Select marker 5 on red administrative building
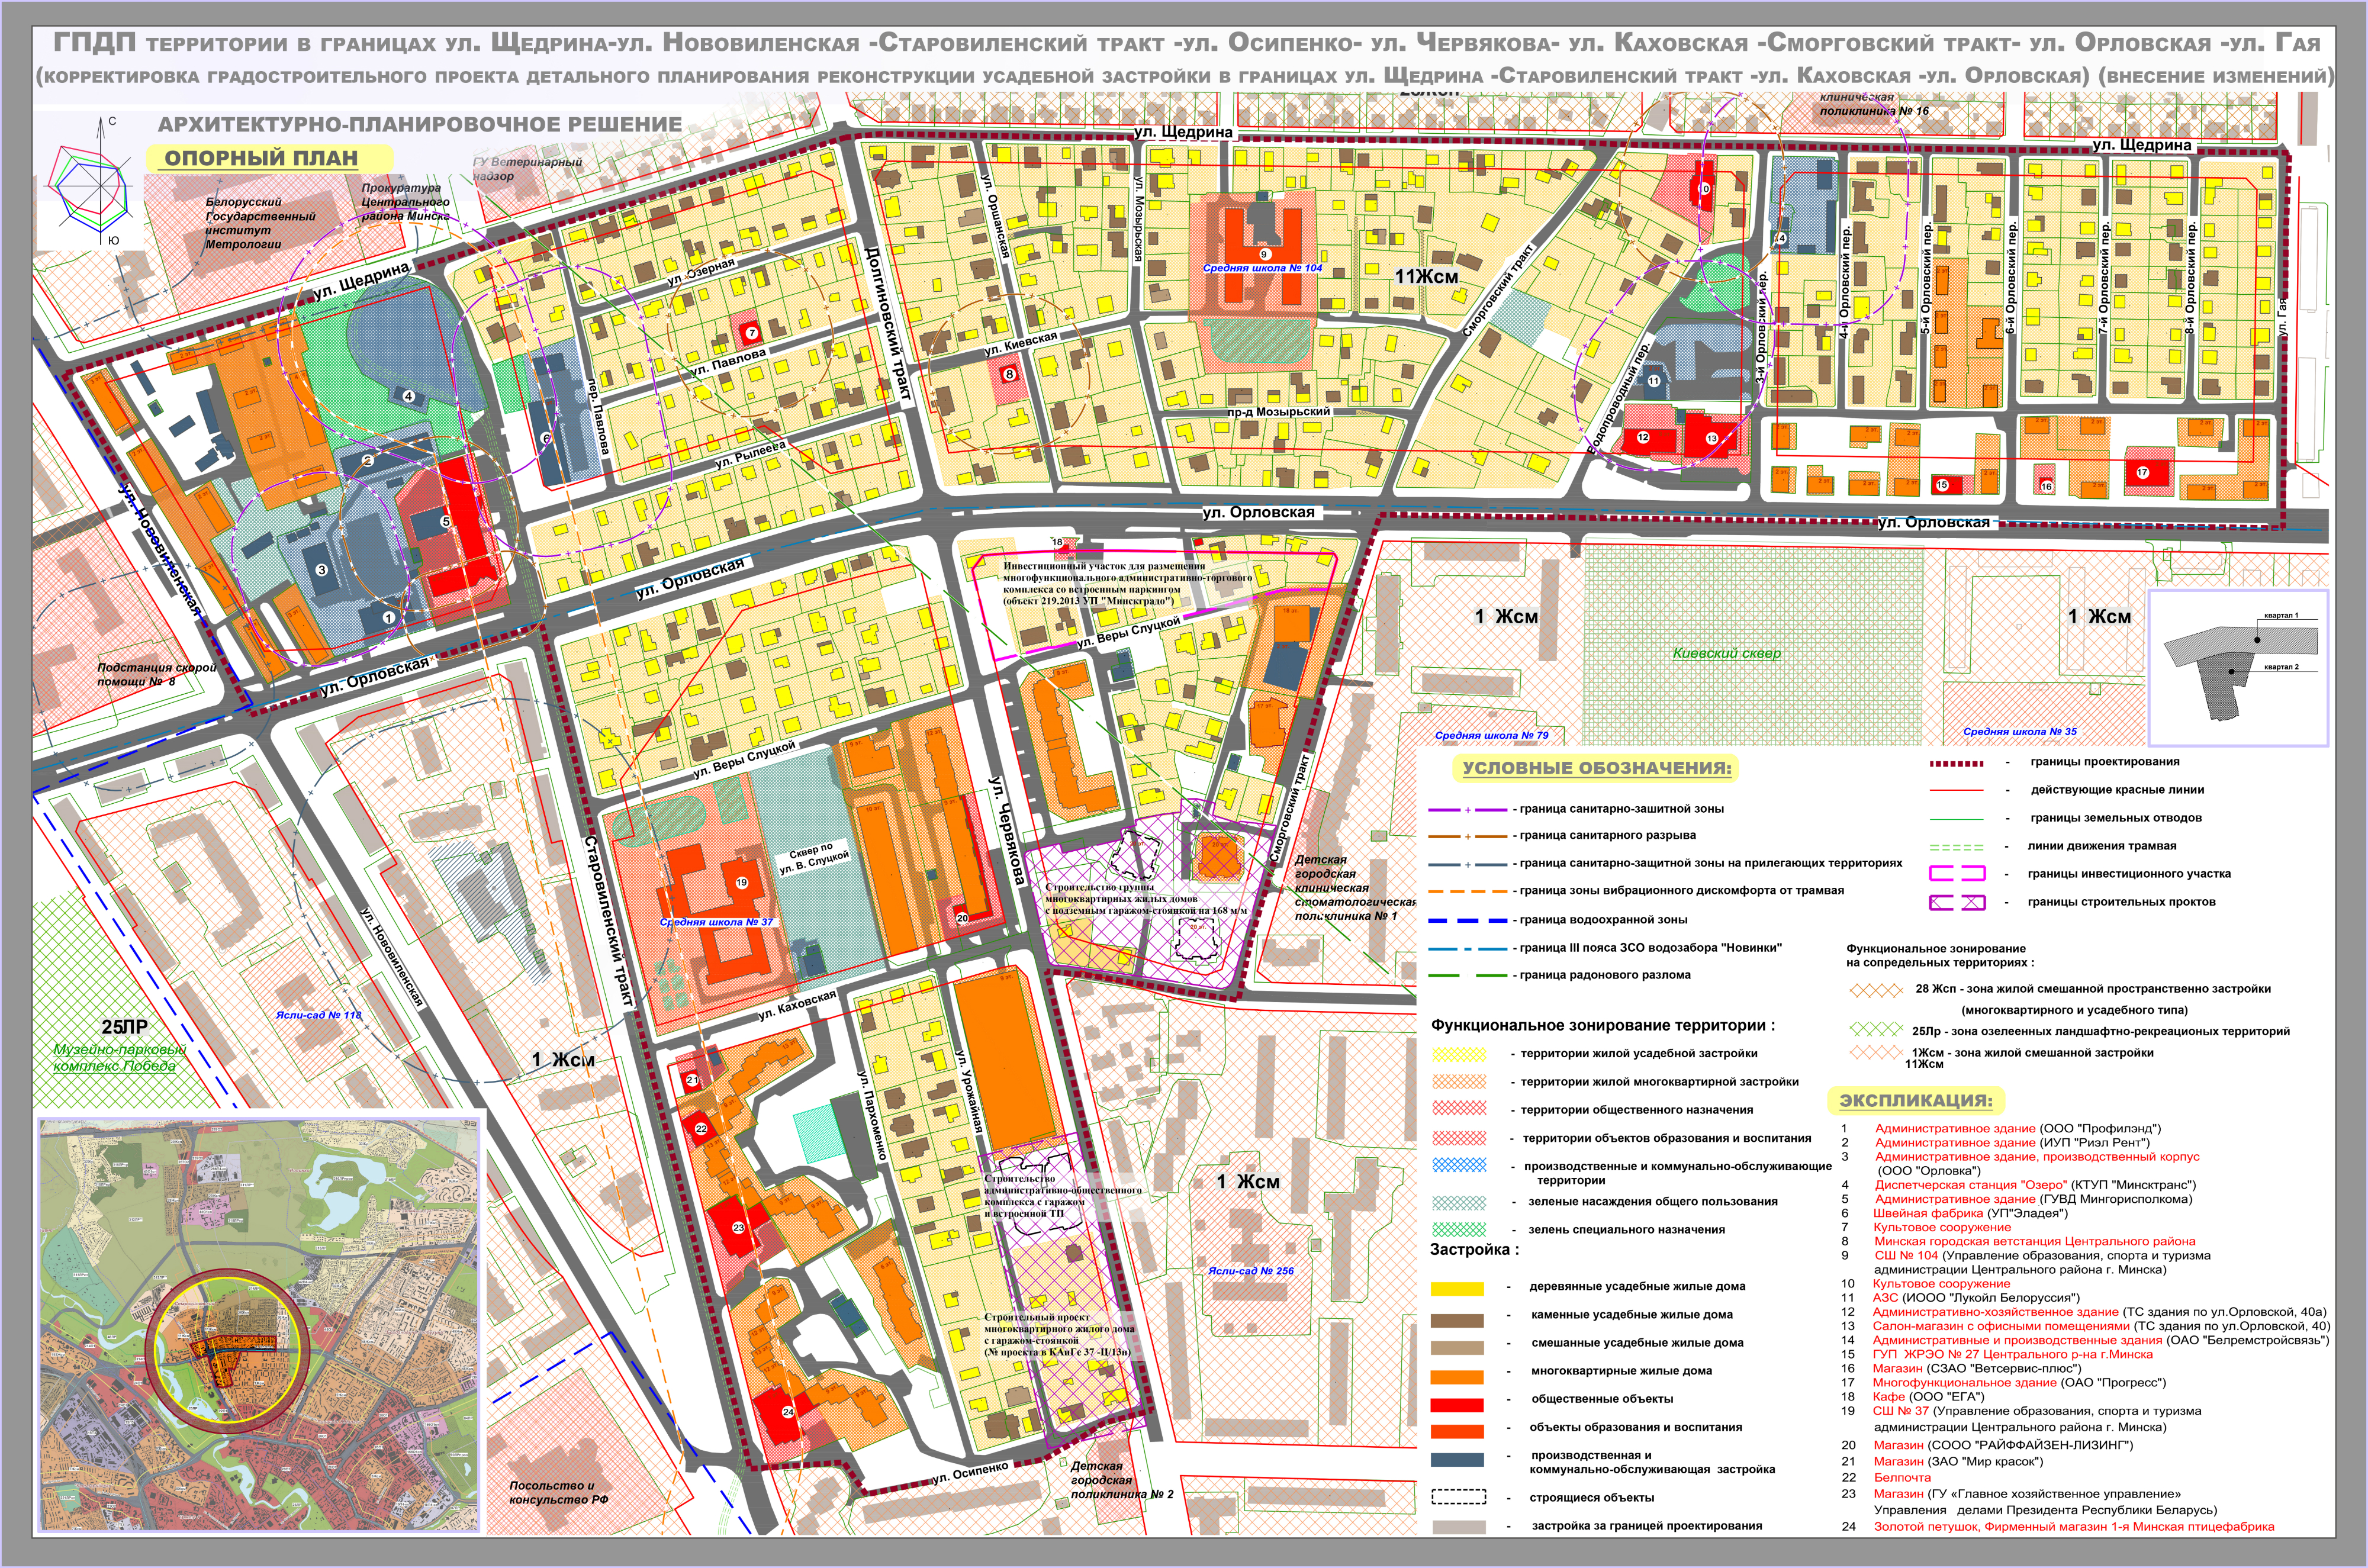The width and height of the screenshot is (2368, 1568). click(x=446, y=521)
